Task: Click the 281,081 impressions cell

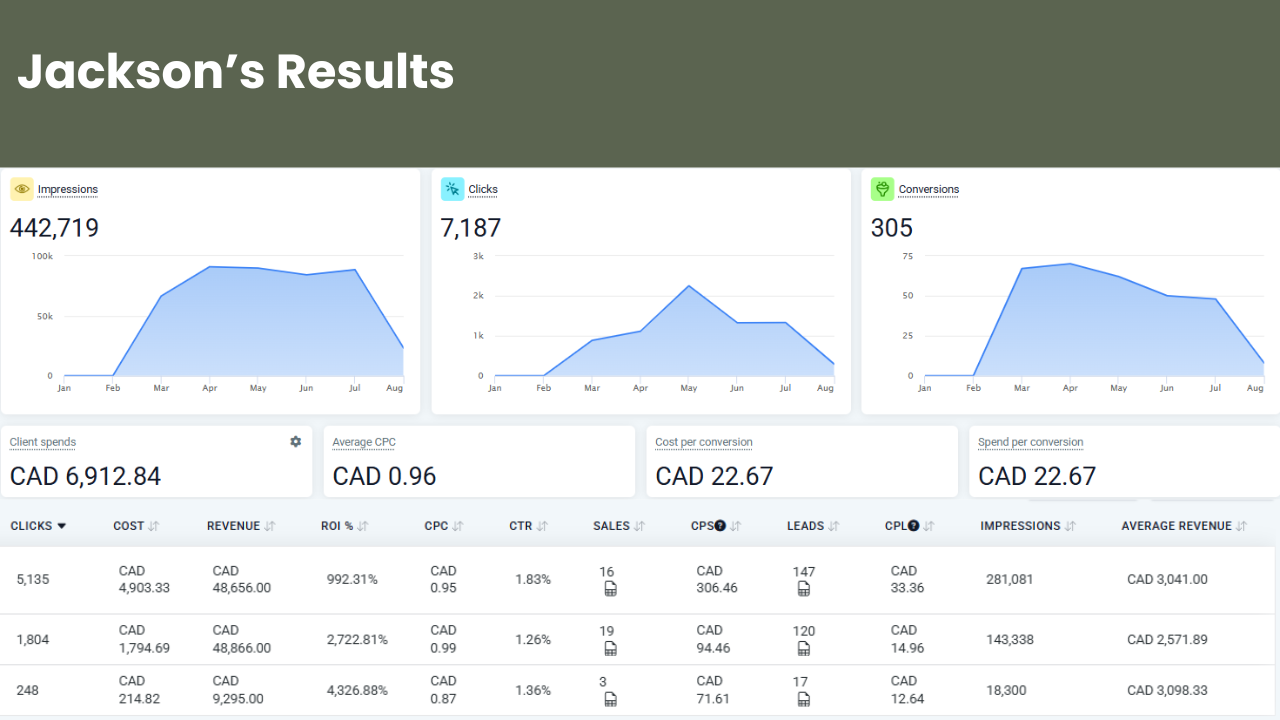Action: tap(1010, 579)
